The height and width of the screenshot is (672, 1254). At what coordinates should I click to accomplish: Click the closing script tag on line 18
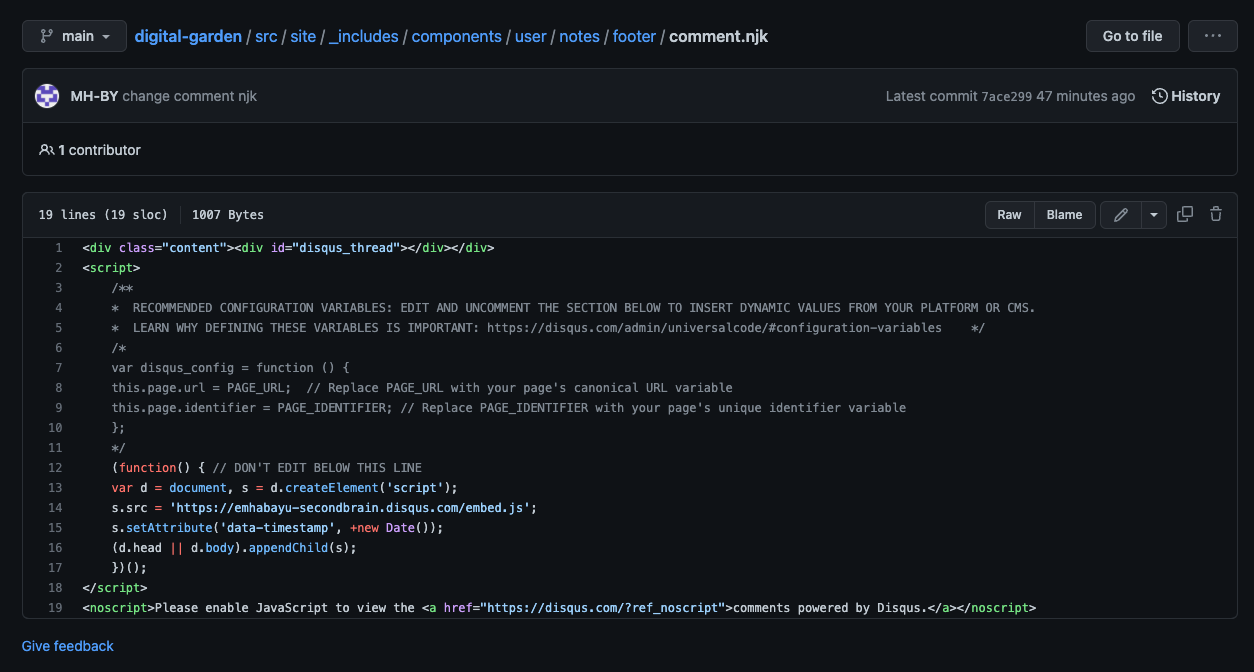(115, 588)
